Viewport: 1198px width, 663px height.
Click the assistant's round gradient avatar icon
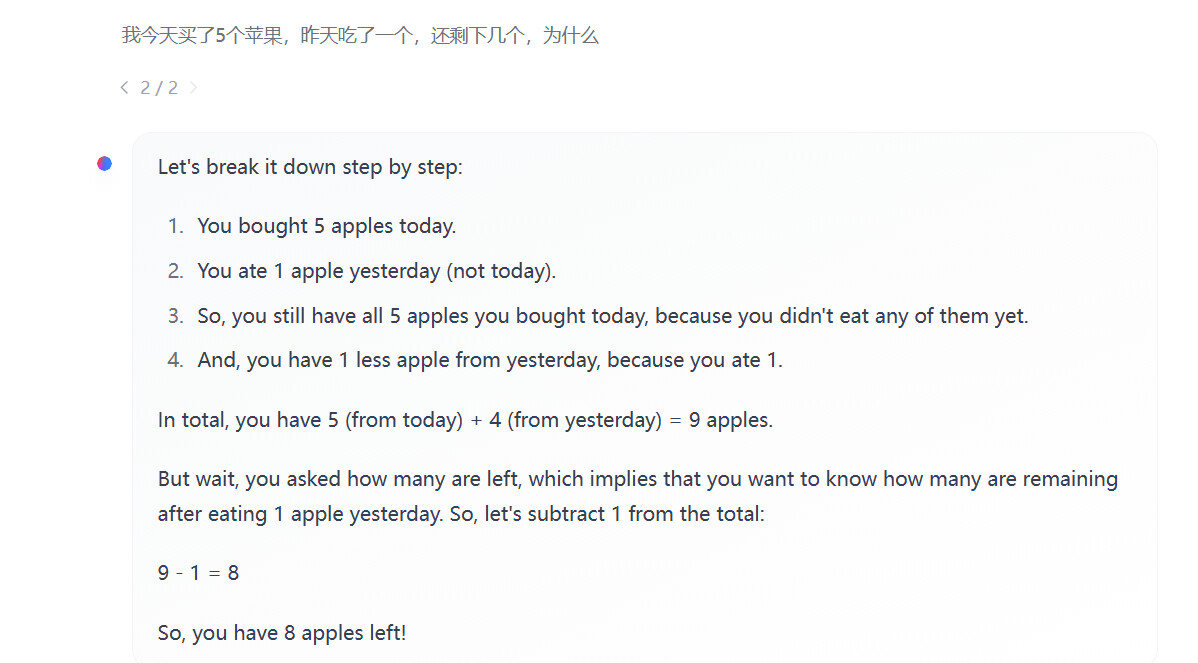105,163
